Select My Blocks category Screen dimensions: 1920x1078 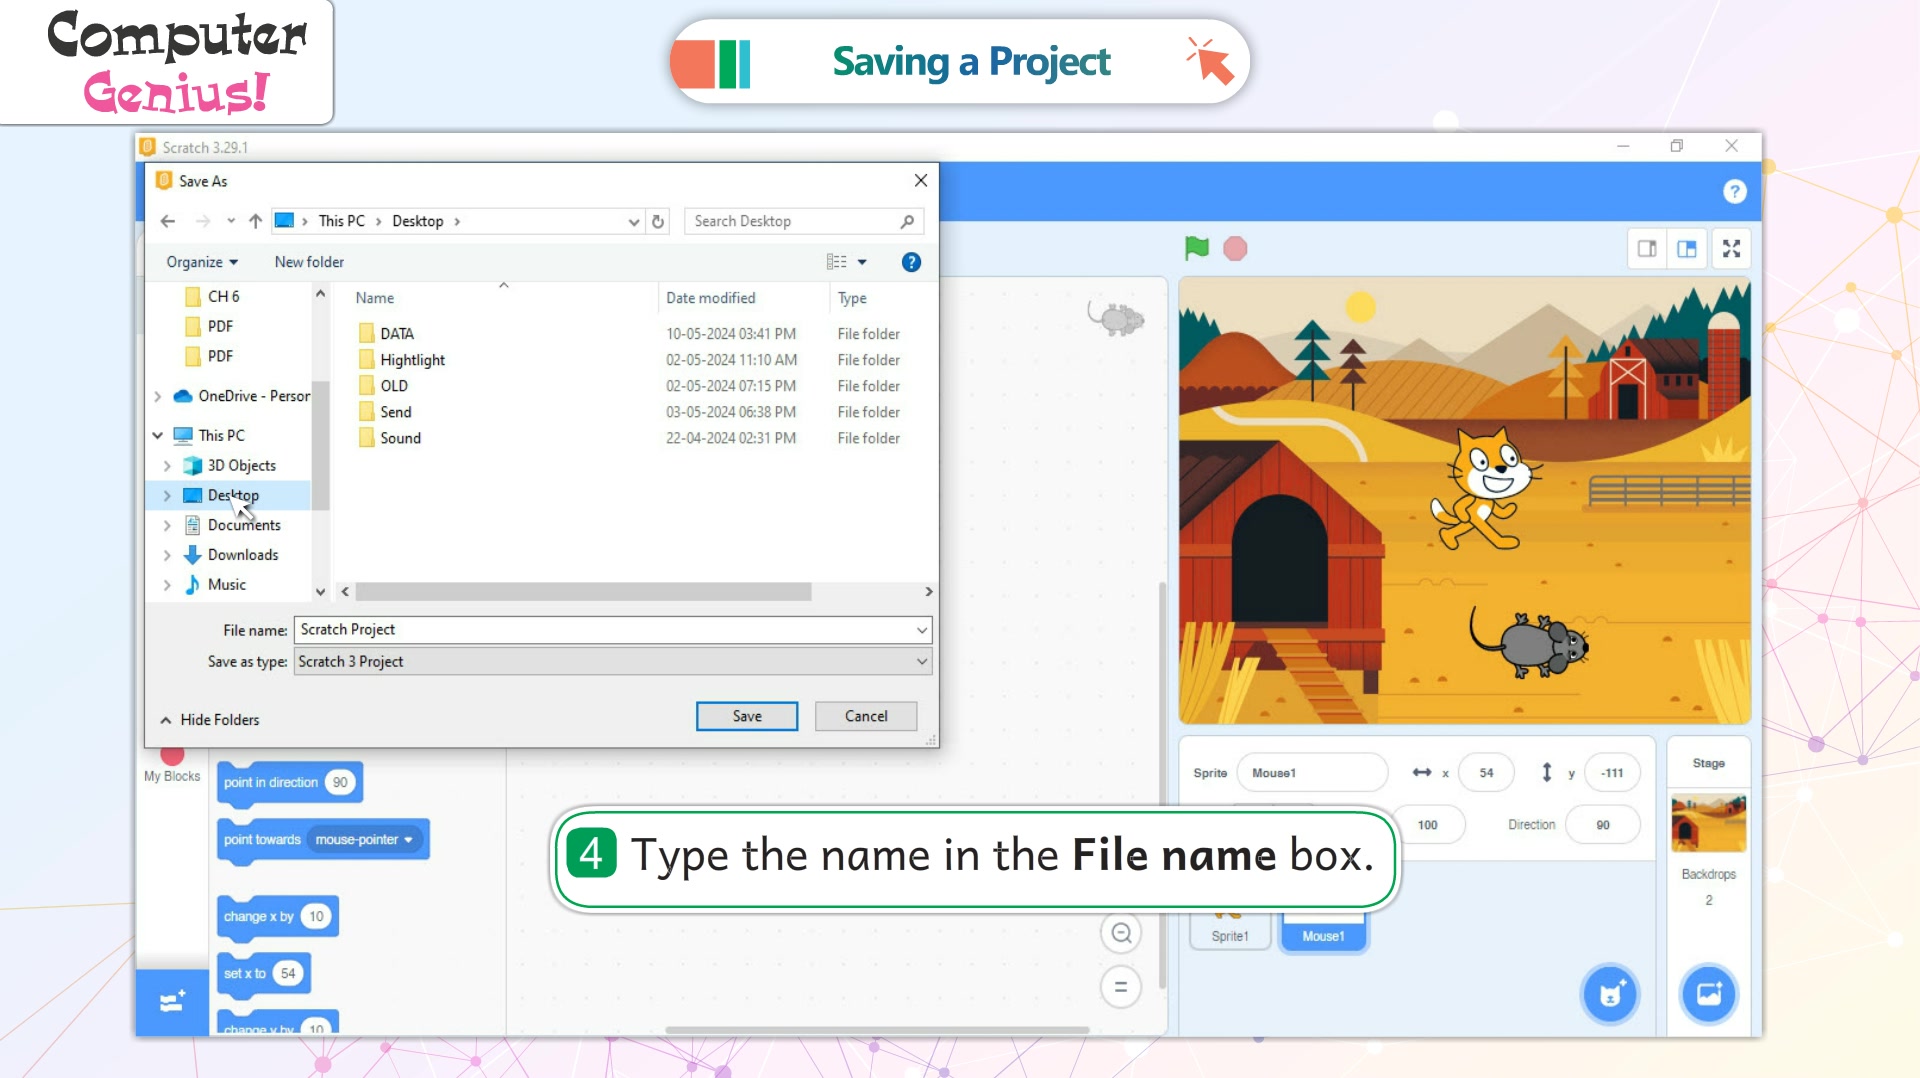coord(172,765)
